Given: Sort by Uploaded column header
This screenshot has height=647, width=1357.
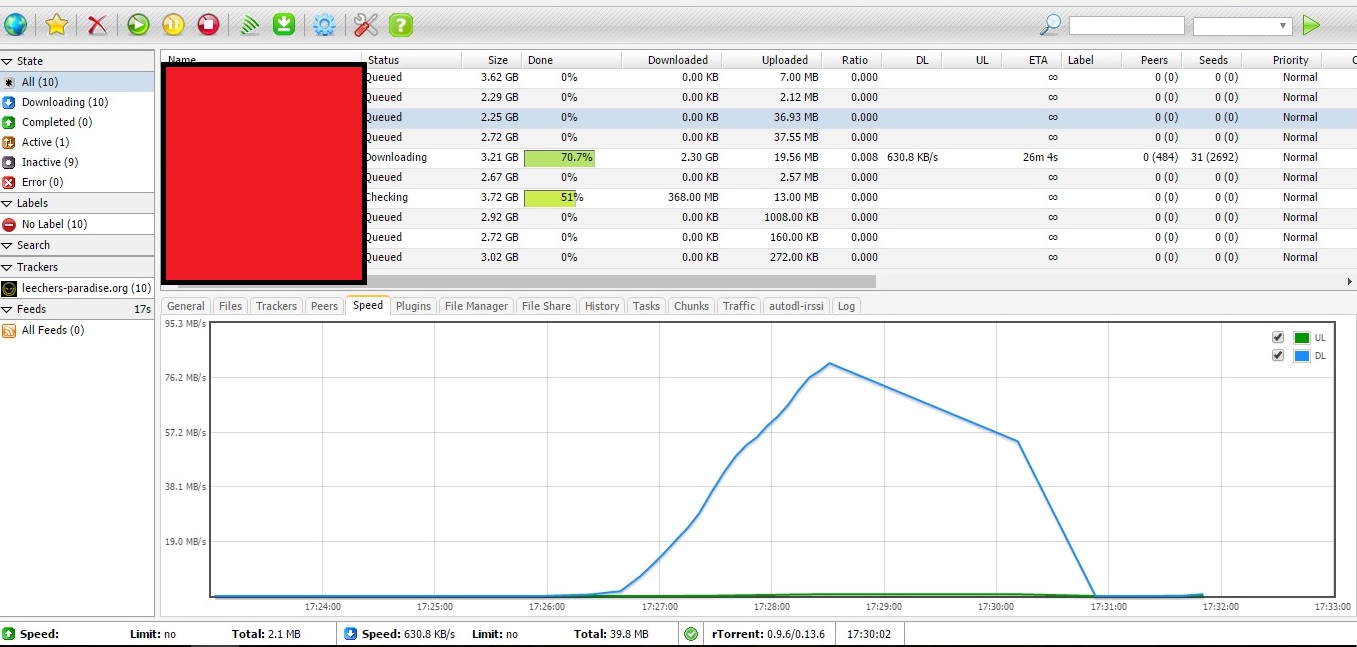Looking at the screenshot, I should (771, 60).
